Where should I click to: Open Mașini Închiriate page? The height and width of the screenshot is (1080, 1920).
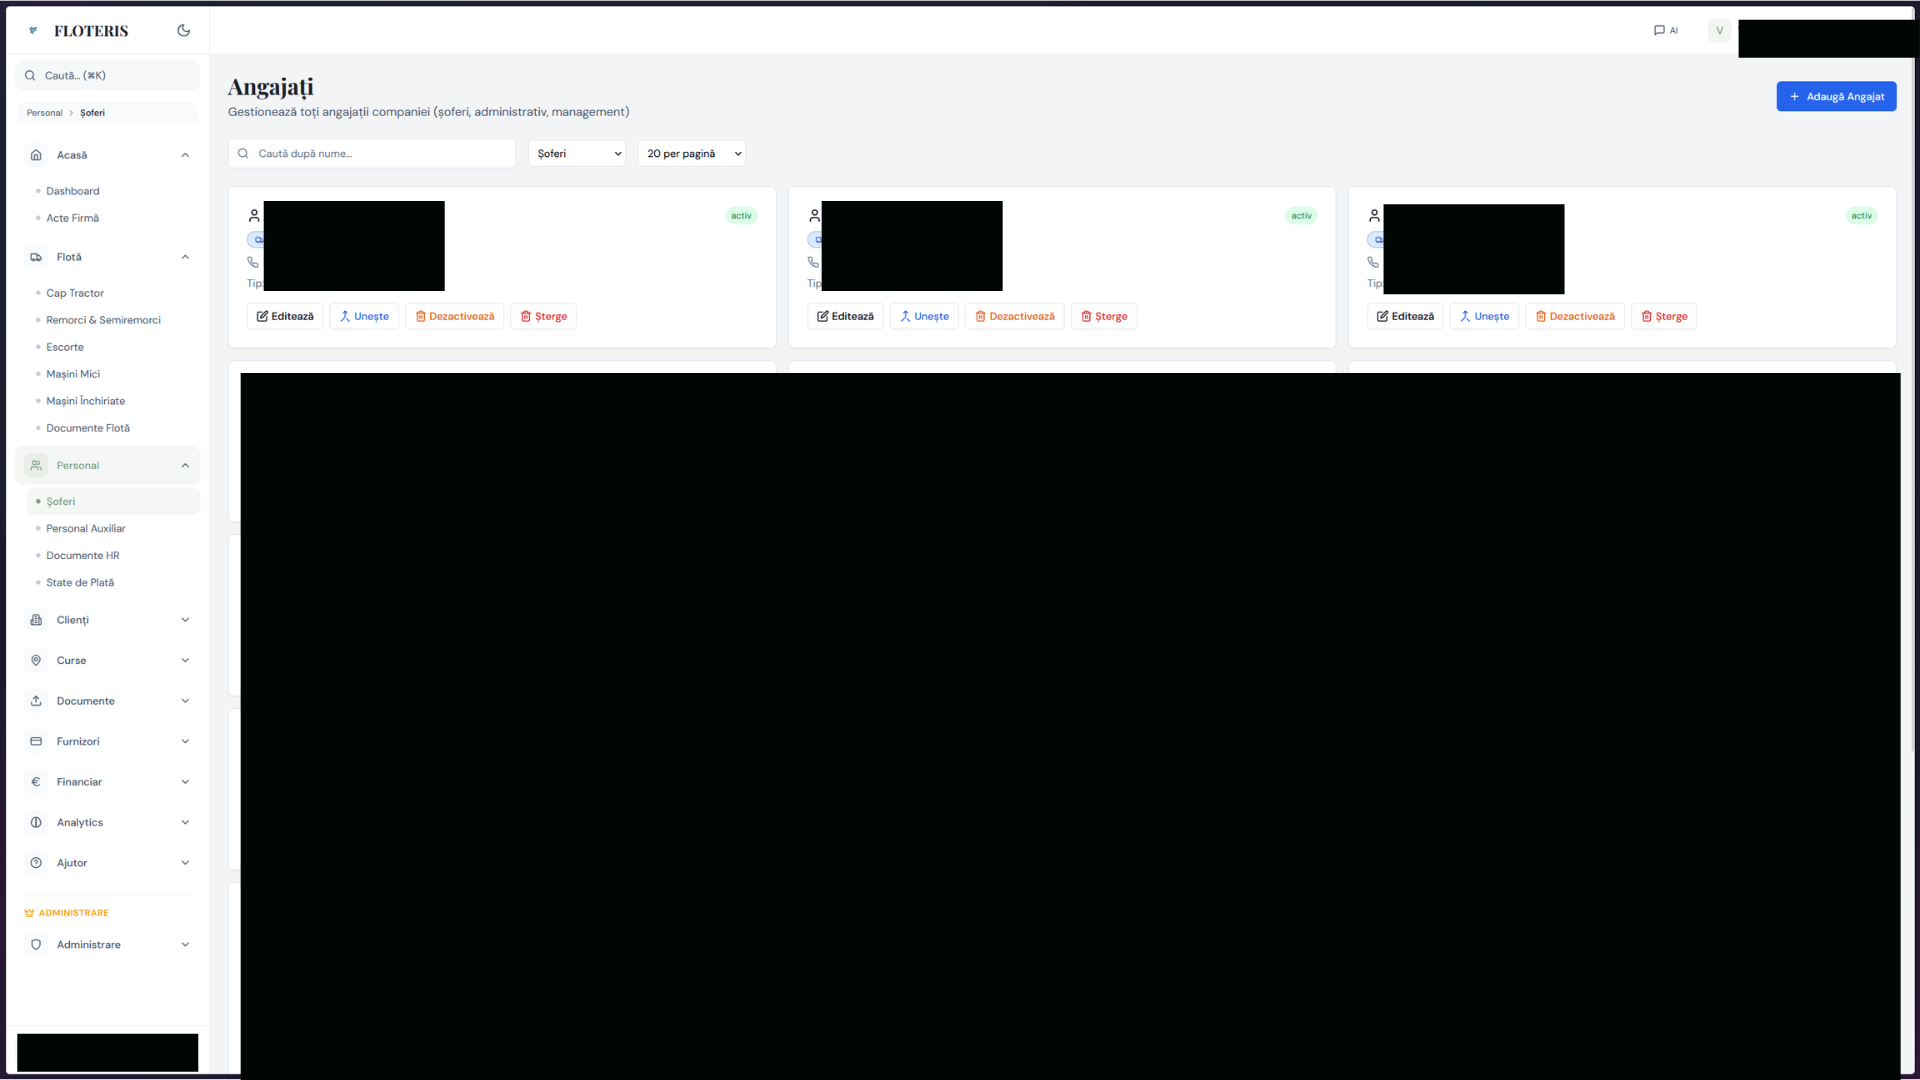point(86,401)
